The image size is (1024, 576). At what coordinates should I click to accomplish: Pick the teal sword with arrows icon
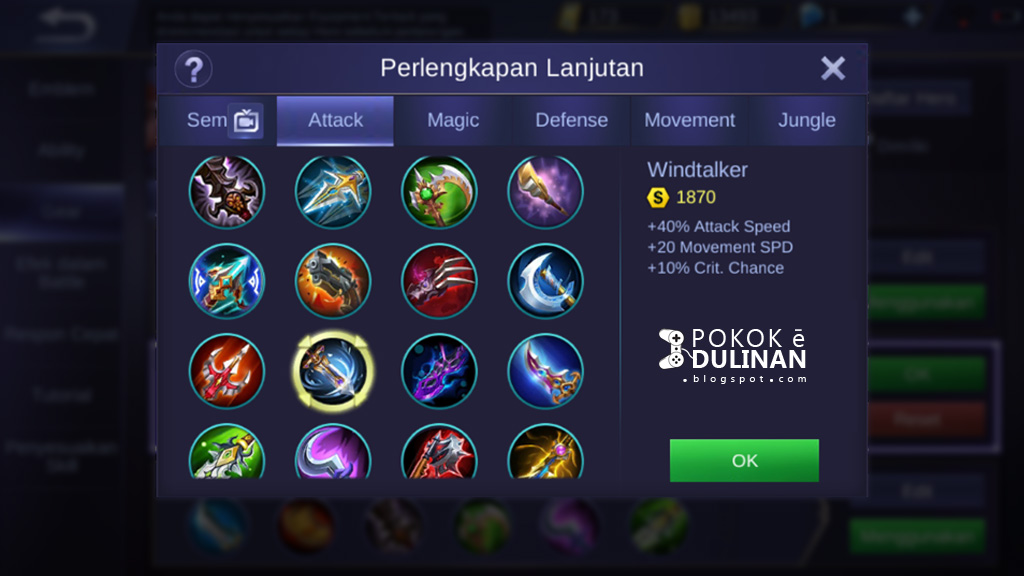coord(227,281)
